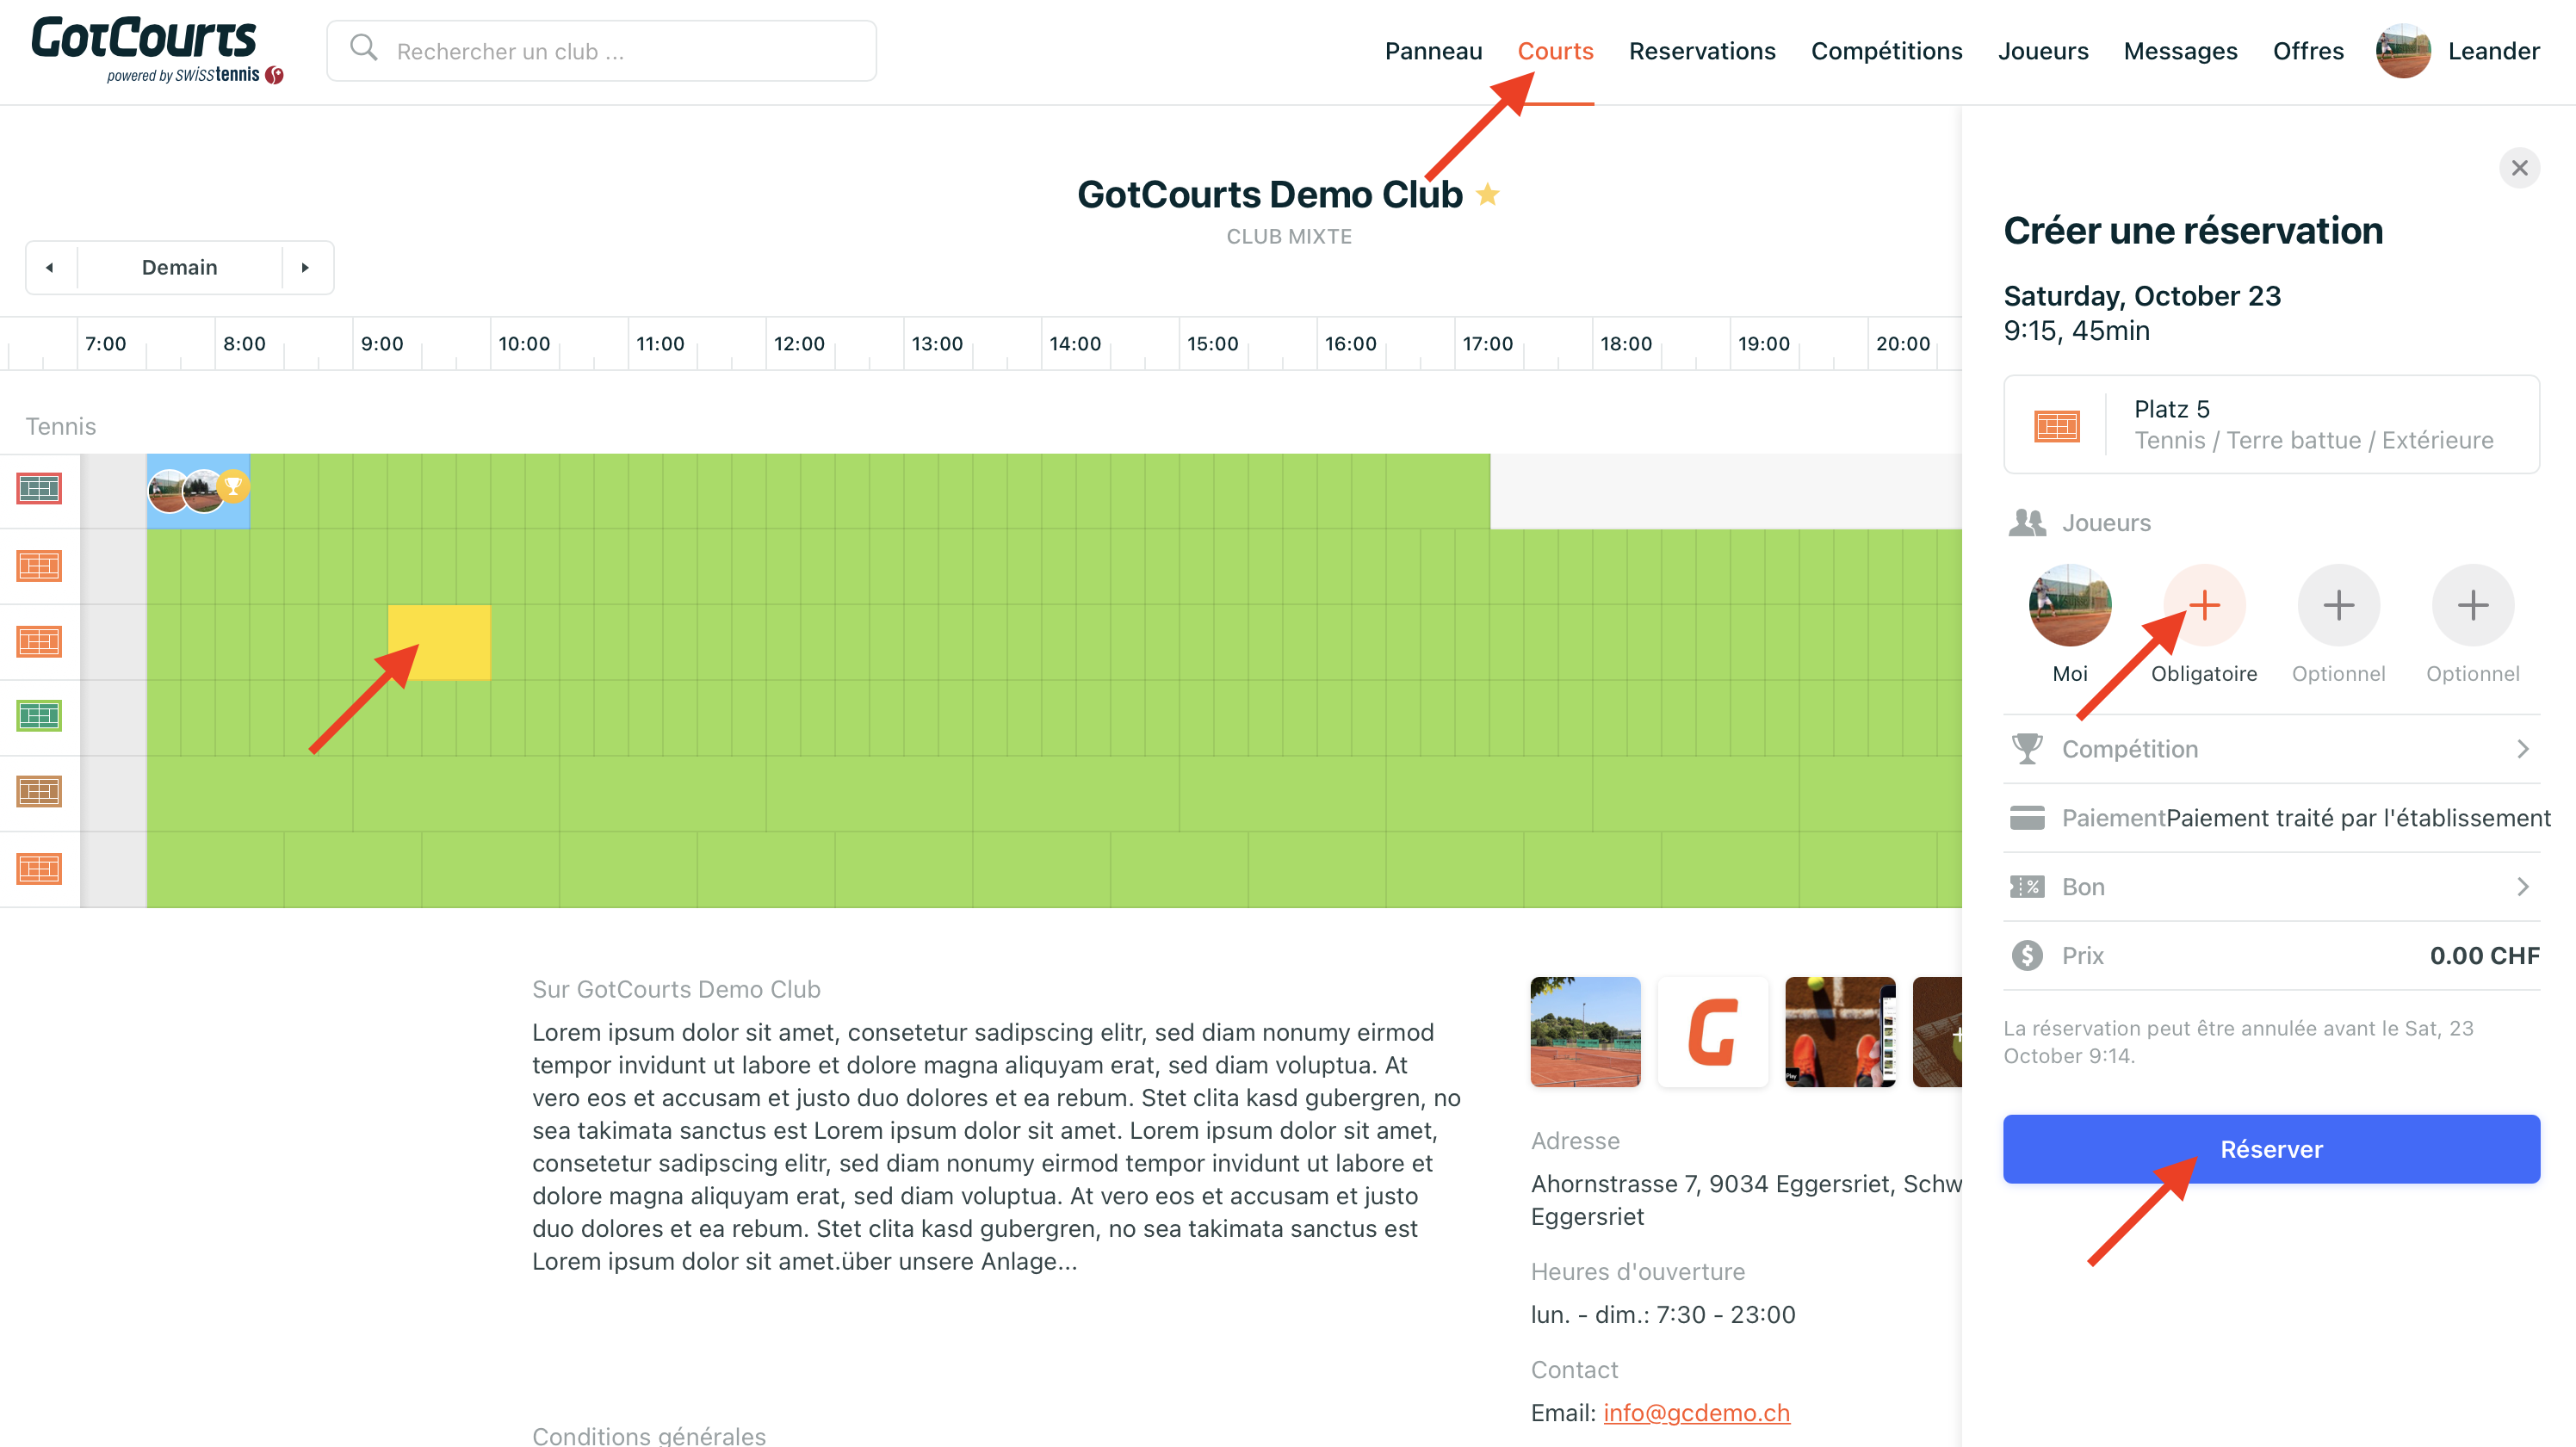Open the Messages menu item
Viewport: 2576px width, 1447px height.
[x=2180, y=51]
